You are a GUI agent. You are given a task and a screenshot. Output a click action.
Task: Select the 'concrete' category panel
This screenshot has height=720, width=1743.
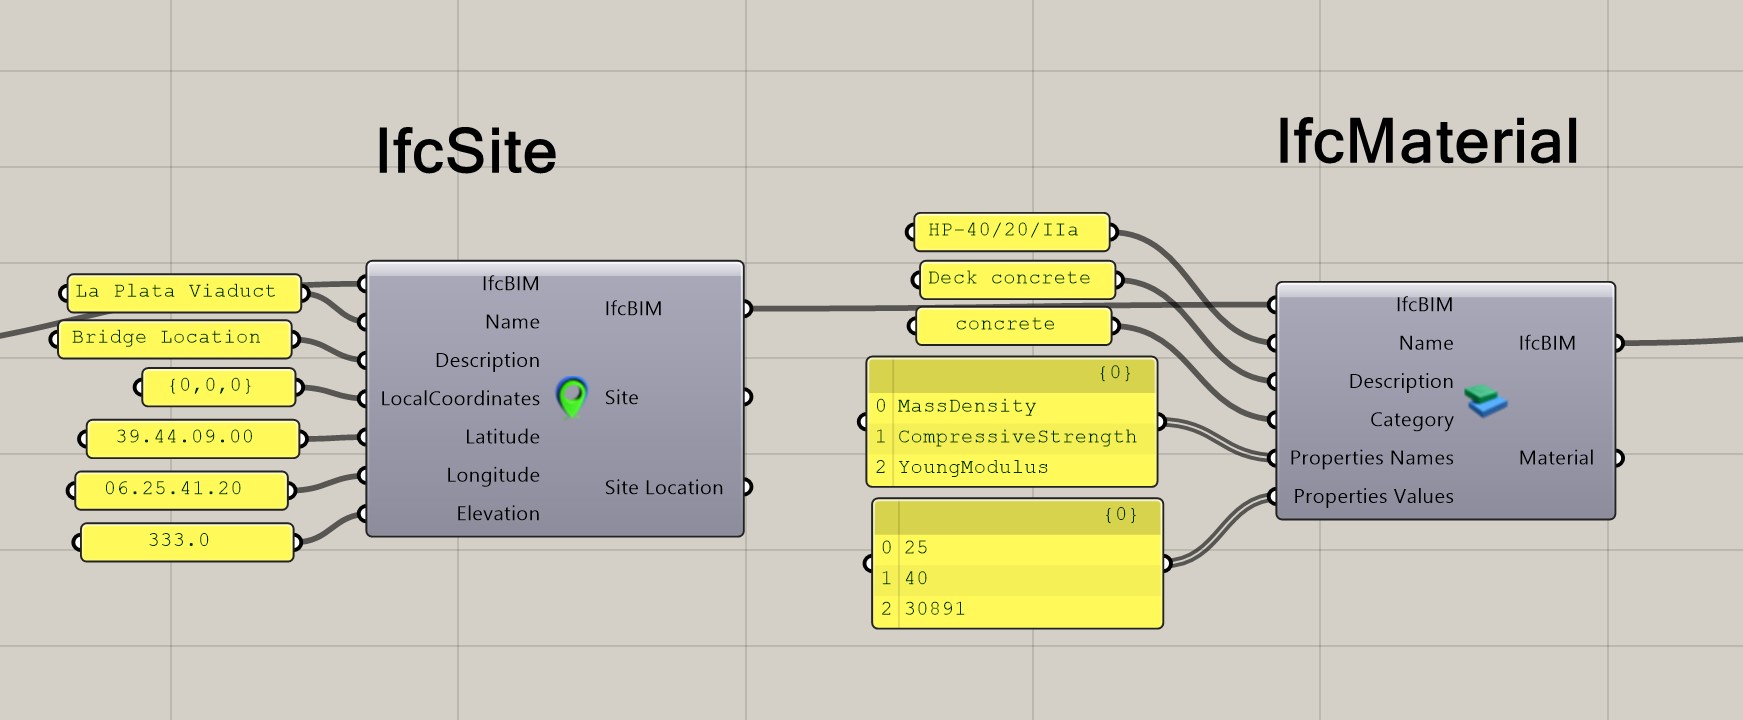point(1012,325)
